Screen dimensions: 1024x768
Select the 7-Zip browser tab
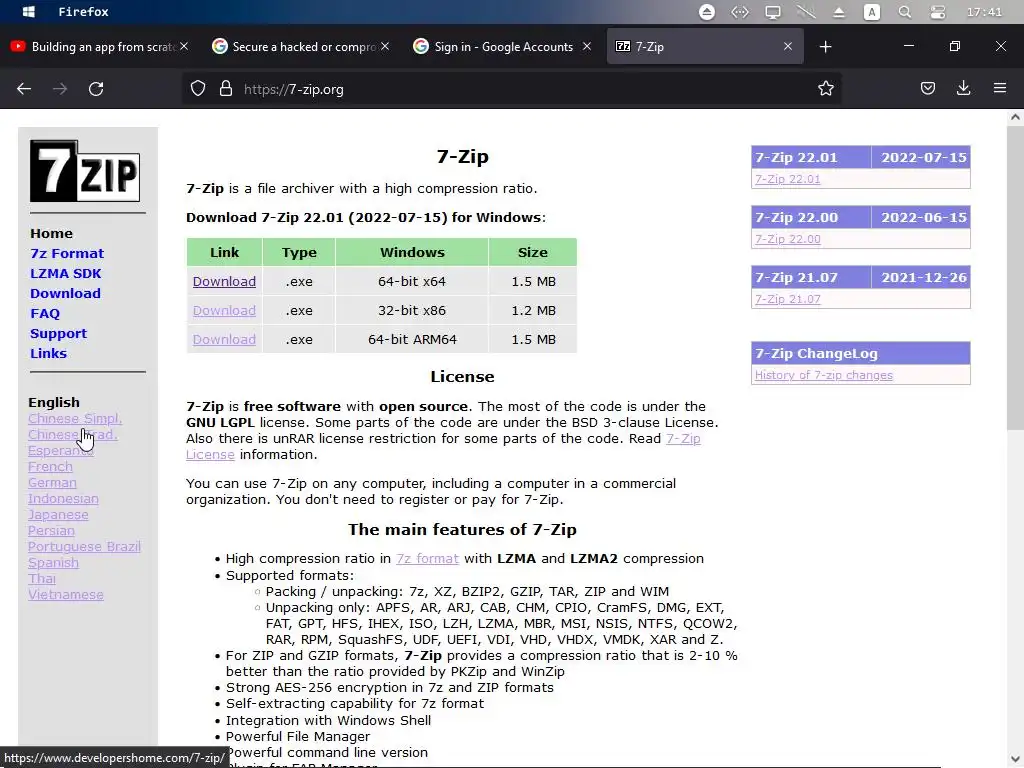tap(705, 46)
